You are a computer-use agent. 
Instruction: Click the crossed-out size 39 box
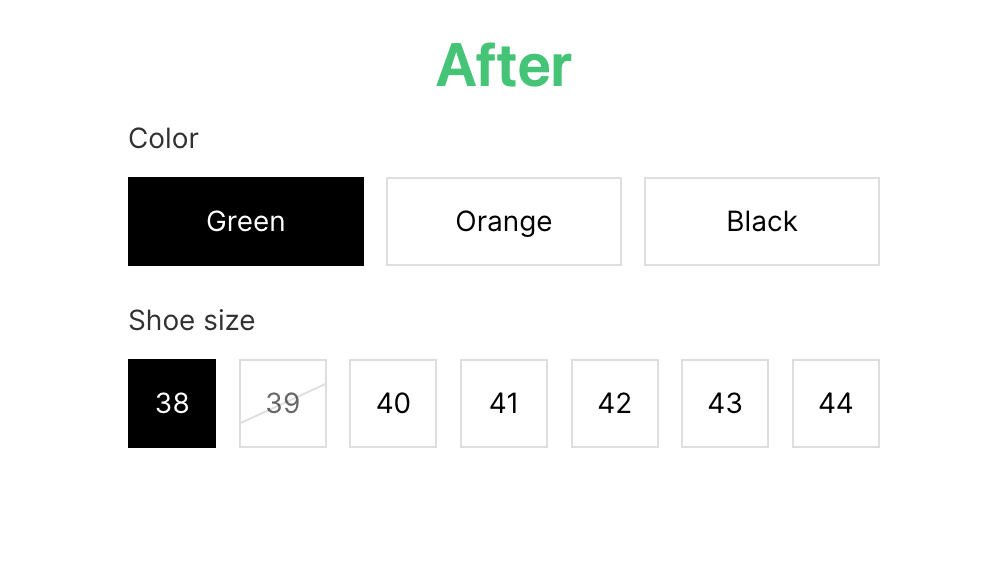283,403
